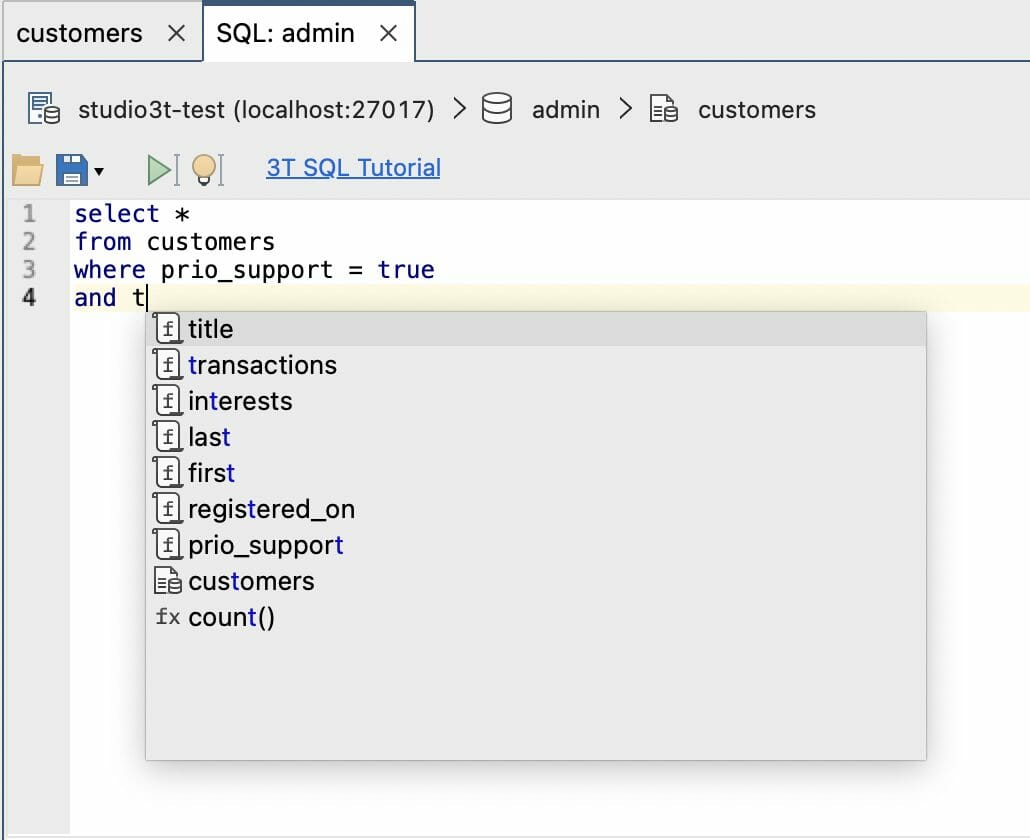Click studio3t-test (localhost:27017) breadcrumb
1030x840 pixels.
256,110
